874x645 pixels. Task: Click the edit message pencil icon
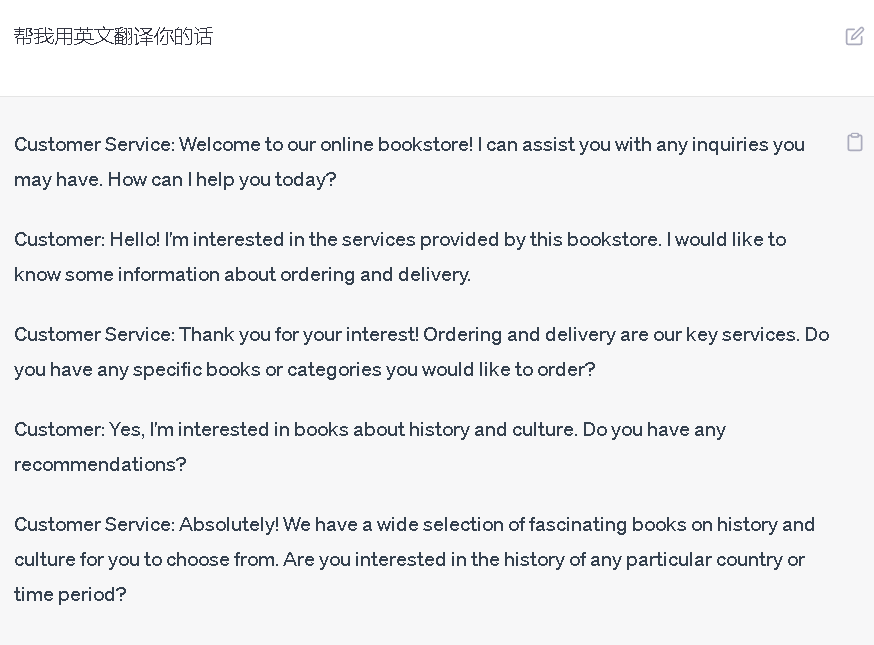(854, 36)
